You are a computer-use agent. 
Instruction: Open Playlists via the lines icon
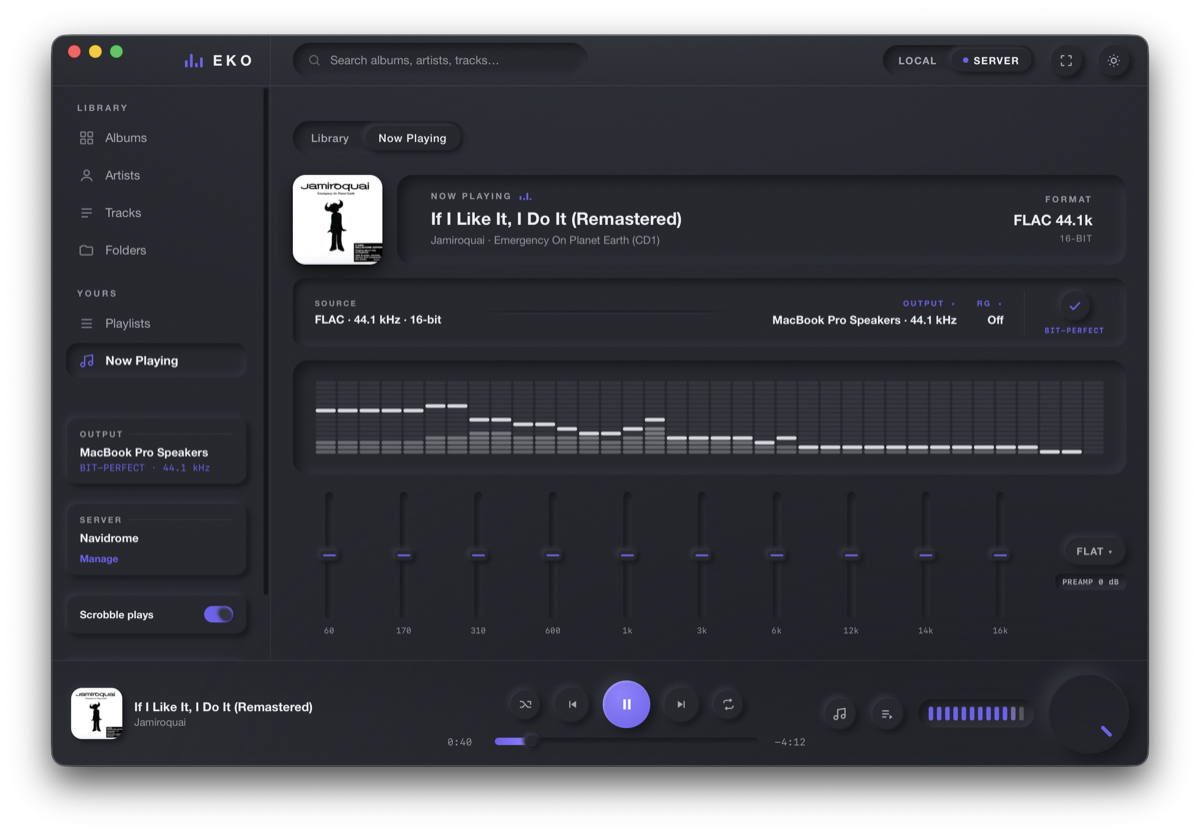[87, 323]
